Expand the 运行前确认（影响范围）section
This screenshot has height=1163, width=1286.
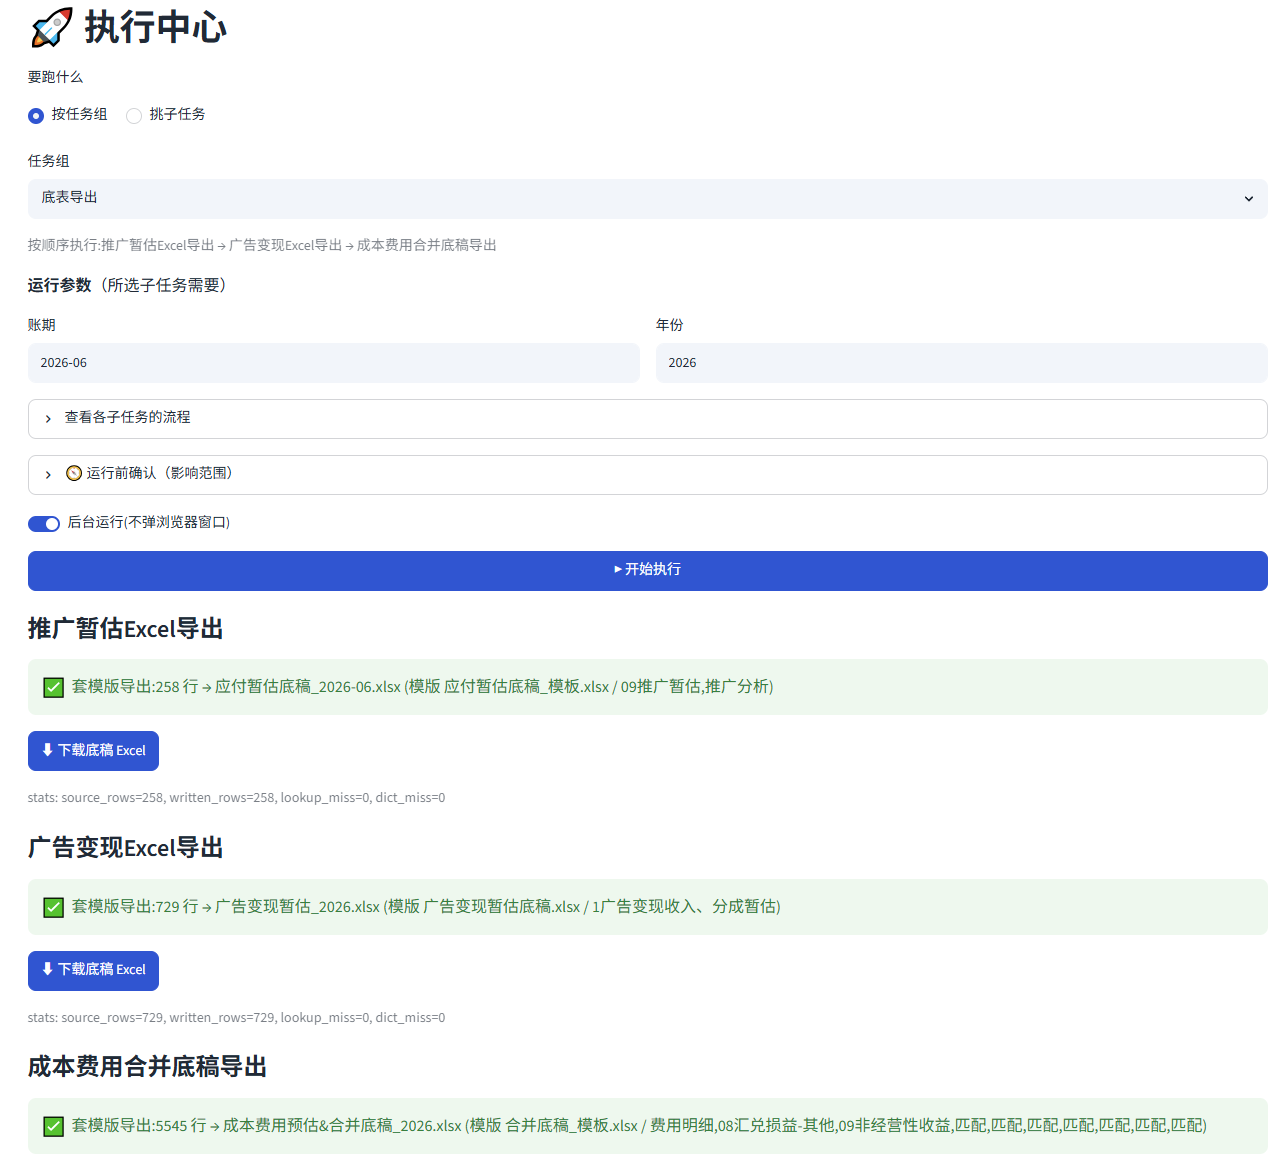click(x=648, y=475)
